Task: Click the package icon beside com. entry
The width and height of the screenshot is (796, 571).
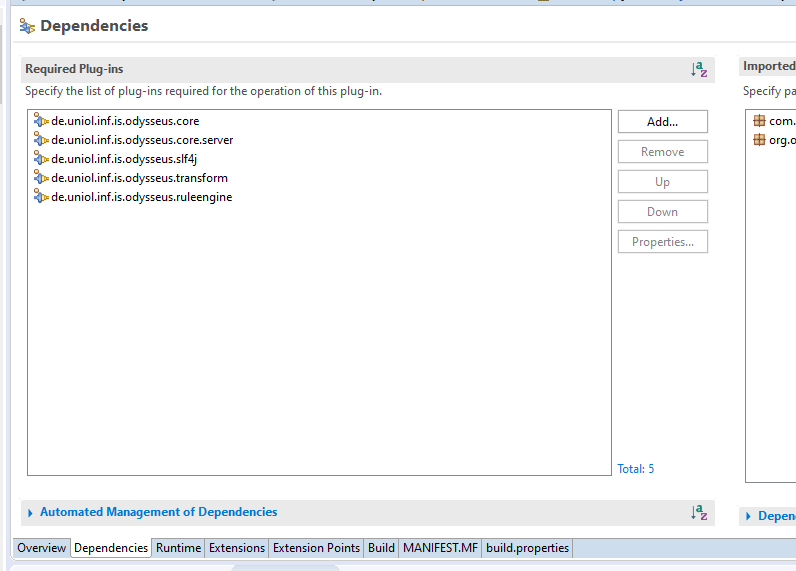Action: (760, 121)
